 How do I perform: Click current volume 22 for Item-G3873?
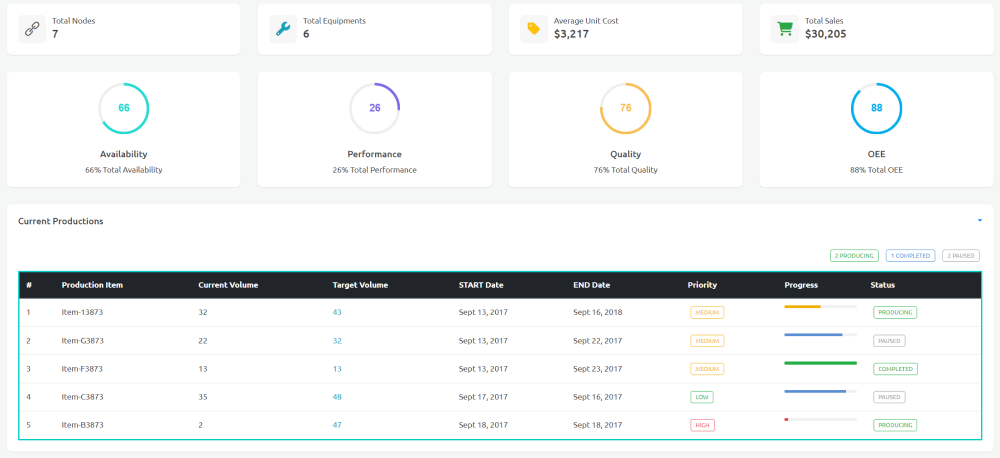203,341
